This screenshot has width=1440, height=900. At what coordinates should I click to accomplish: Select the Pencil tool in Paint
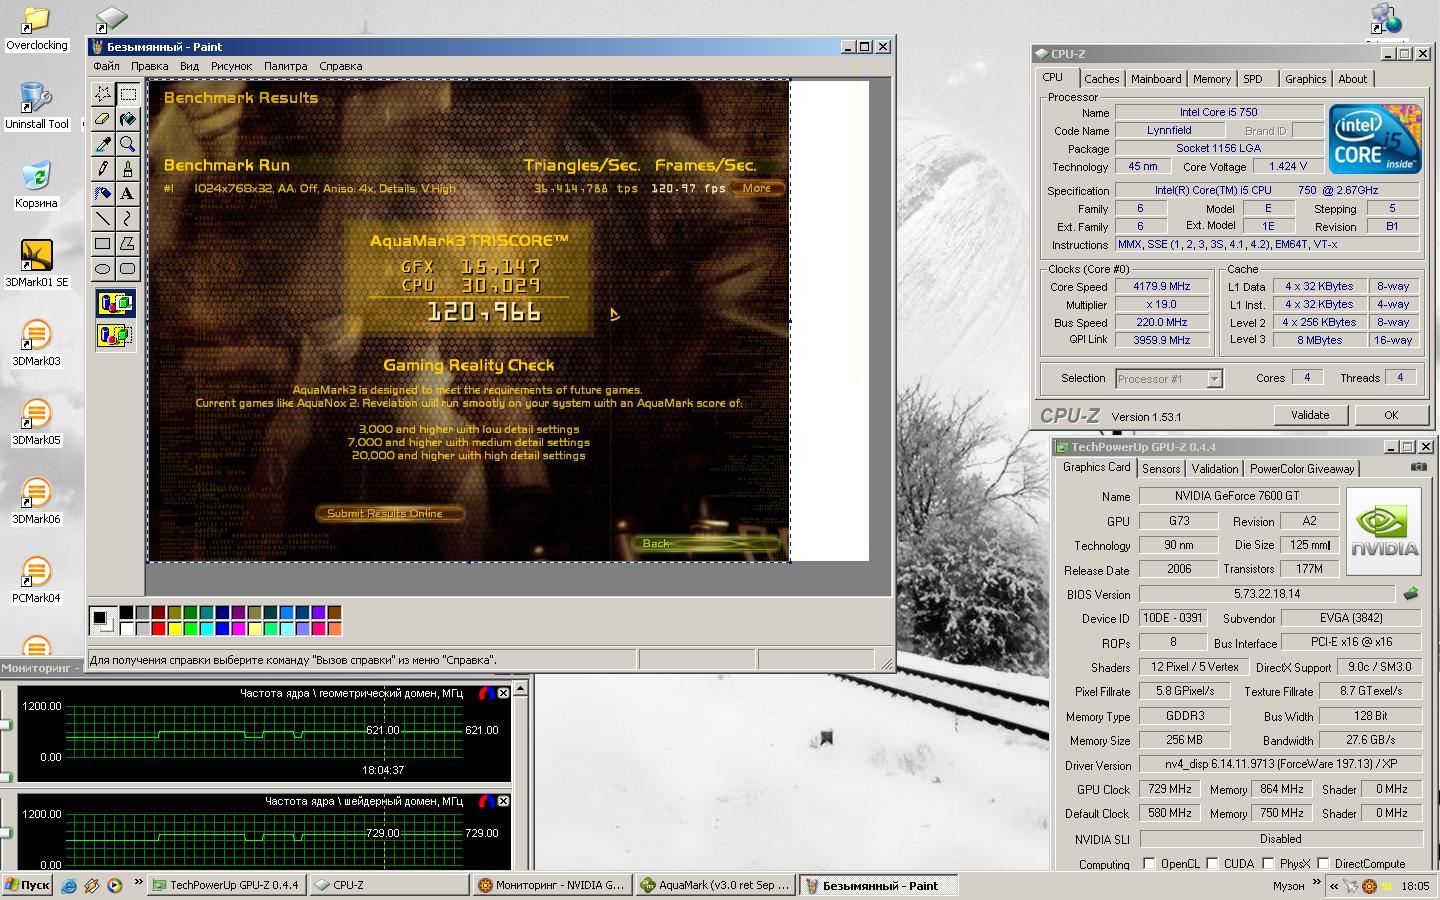pyautogui.click(x=103, y=168)
